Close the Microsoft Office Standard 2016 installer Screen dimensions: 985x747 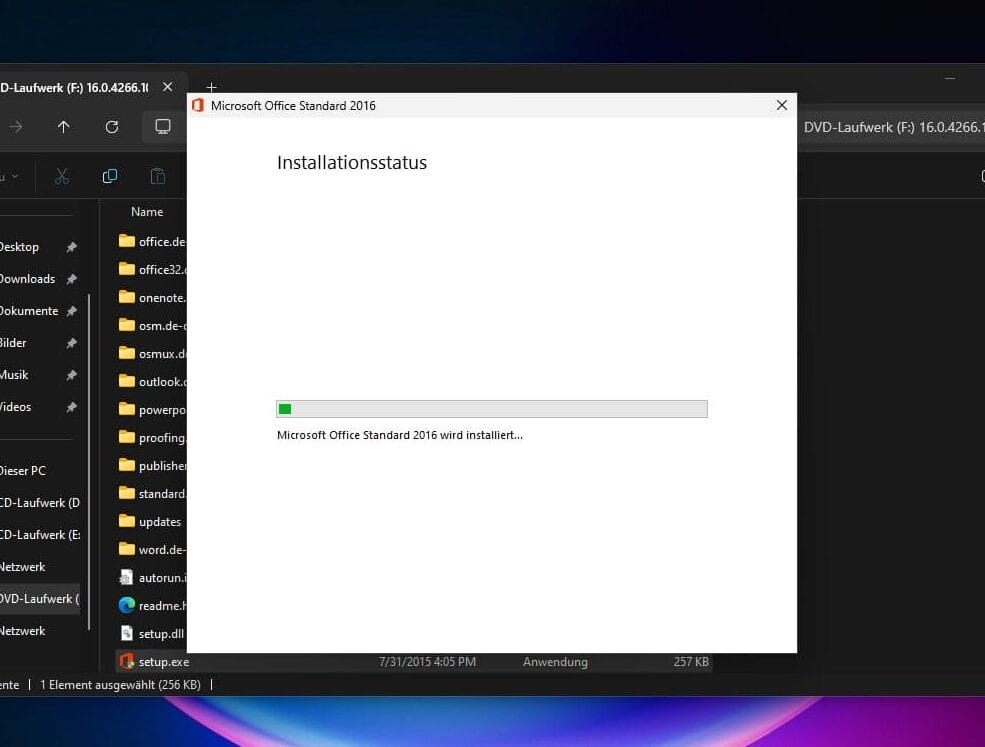point(782,105)
